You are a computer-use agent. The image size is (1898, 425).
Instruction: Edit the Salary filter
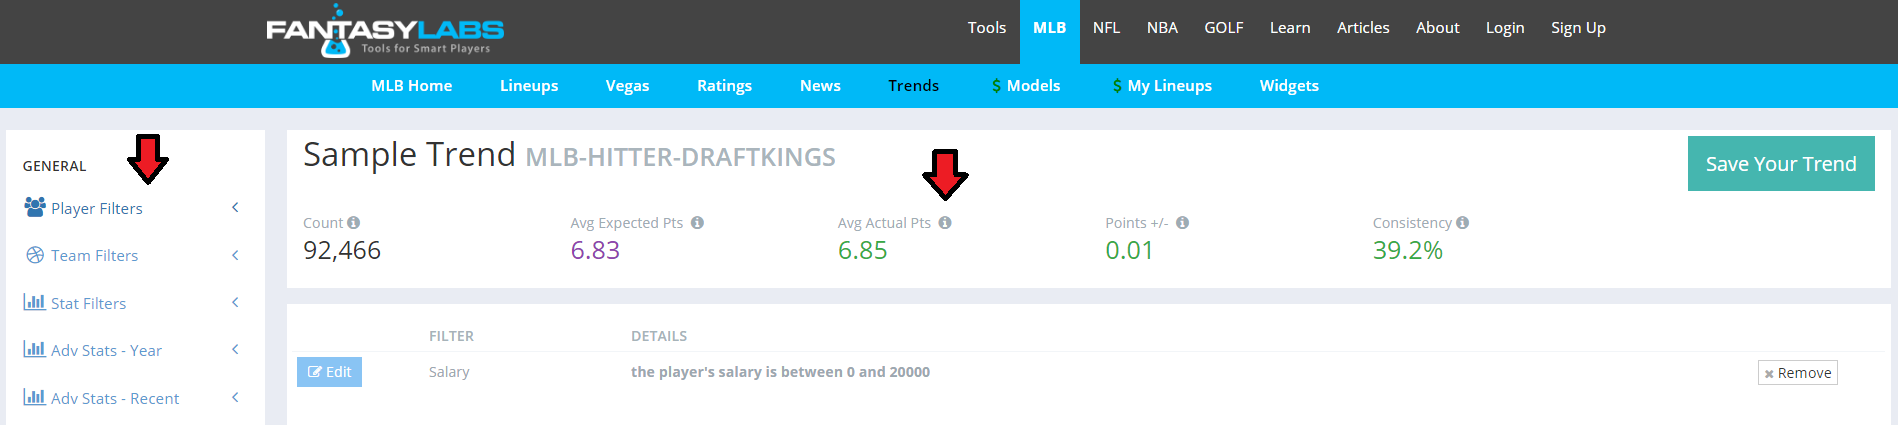tap(329, 372)
